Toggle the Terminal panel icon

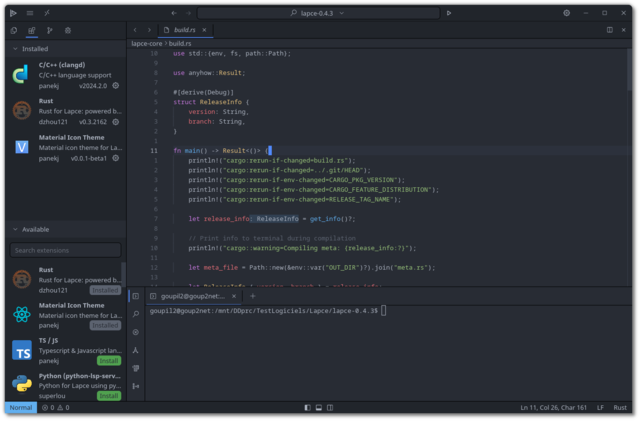(136, 296)
